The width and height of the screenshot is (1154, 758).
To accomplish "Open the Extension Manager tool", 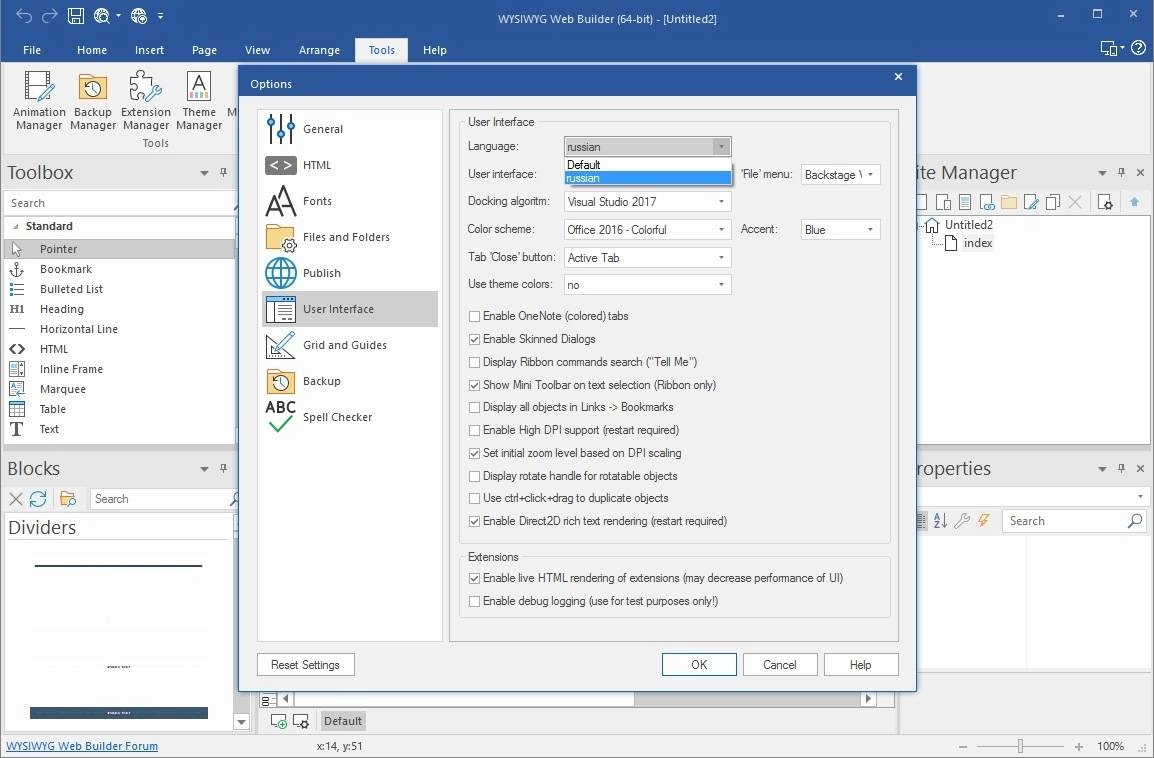I will pos(146,101).
